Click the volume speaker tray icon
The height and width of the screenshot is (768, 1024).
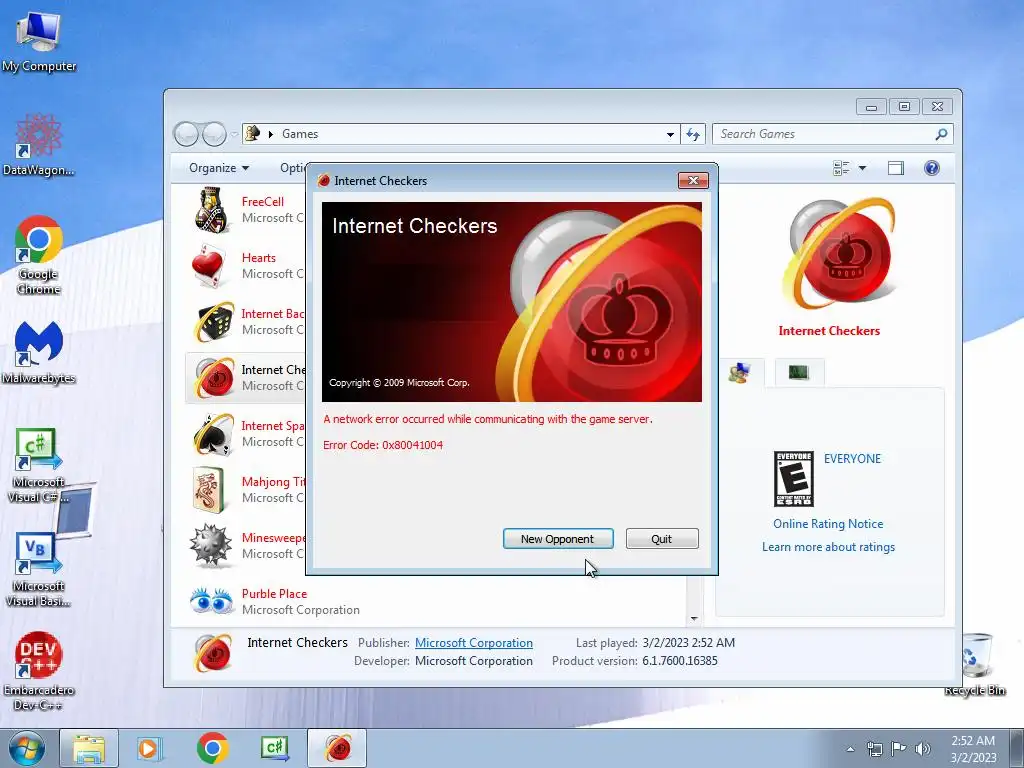tap(923, 748)
